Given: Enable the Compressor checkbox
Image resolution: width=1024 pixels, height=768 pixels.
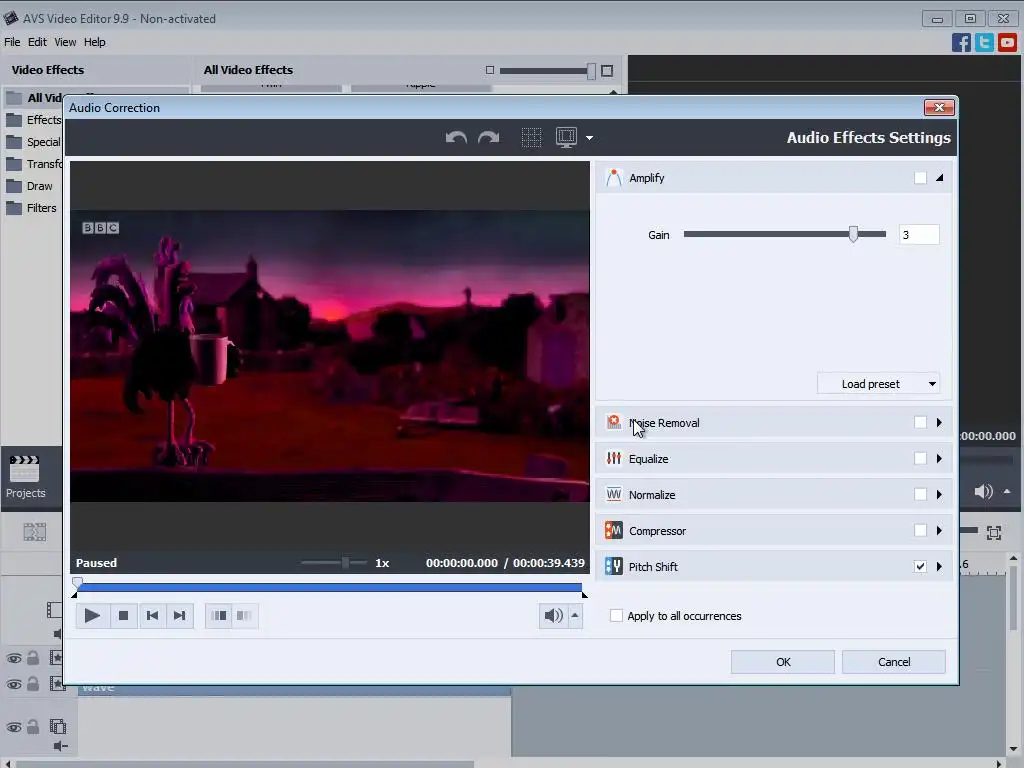Looking at the screenshot, I should [x=920, y=530].
